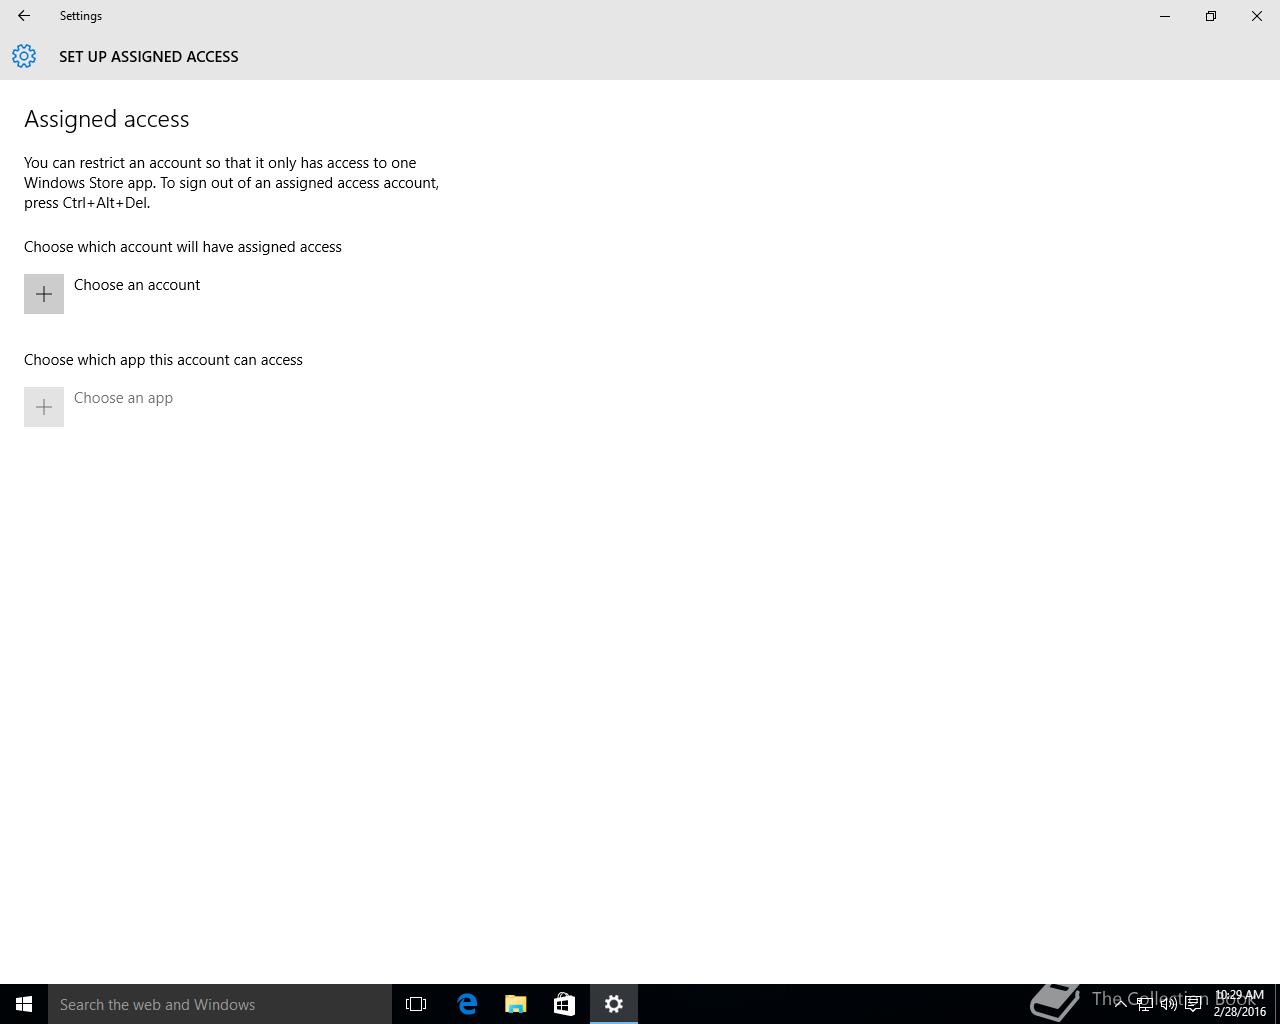Screen dimensions: 1280x1024
Task: Select the 'Choose an account' label
Action: [x=137, y=285]
